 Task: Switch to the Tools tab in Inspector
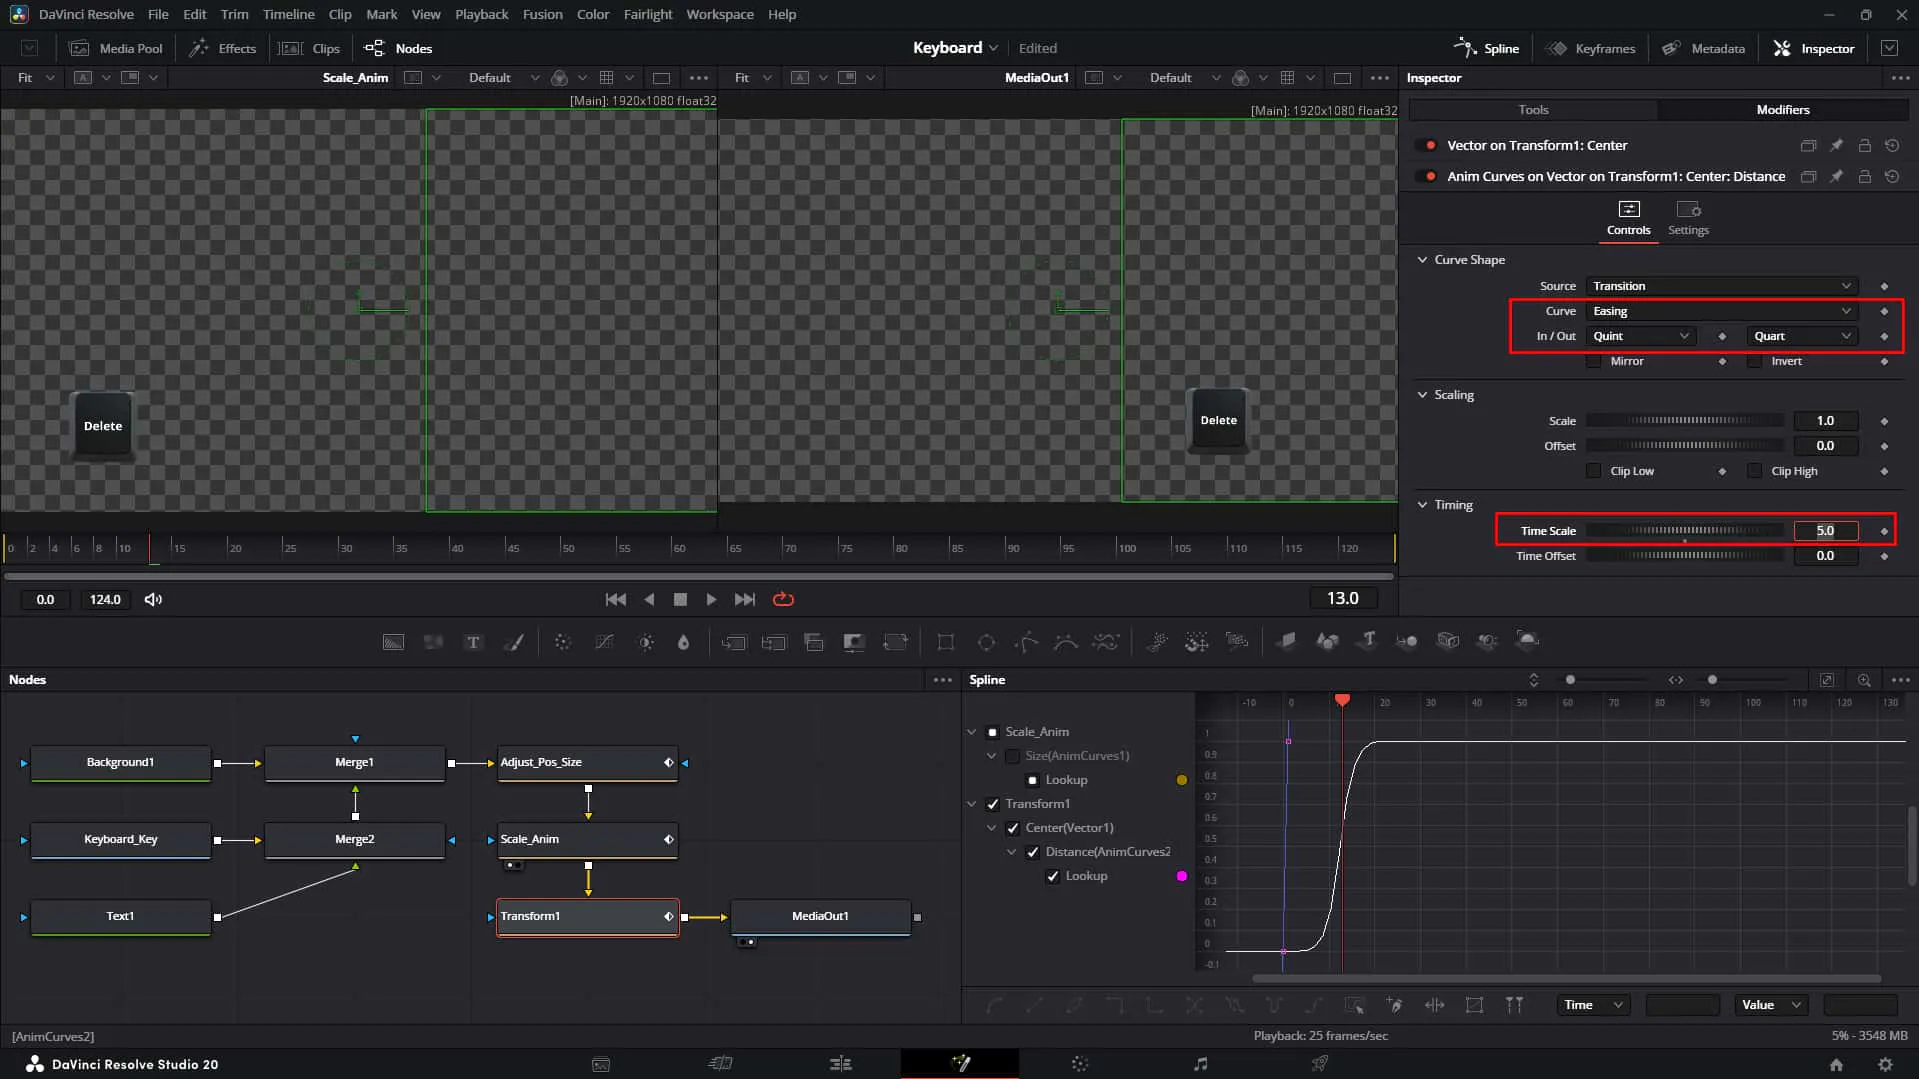[x=1533, y=110]
